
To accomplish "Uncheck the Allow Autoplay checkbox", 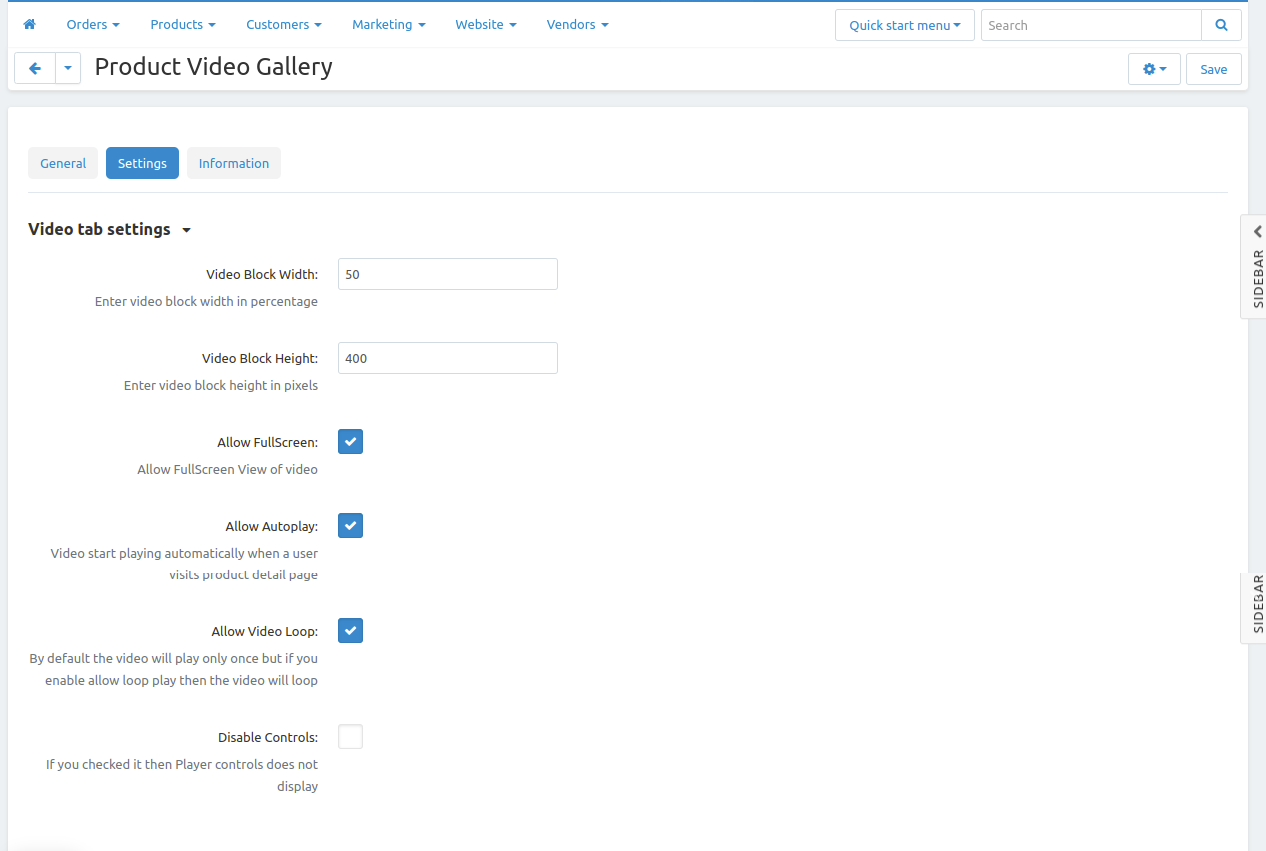I will coord(350,526).
